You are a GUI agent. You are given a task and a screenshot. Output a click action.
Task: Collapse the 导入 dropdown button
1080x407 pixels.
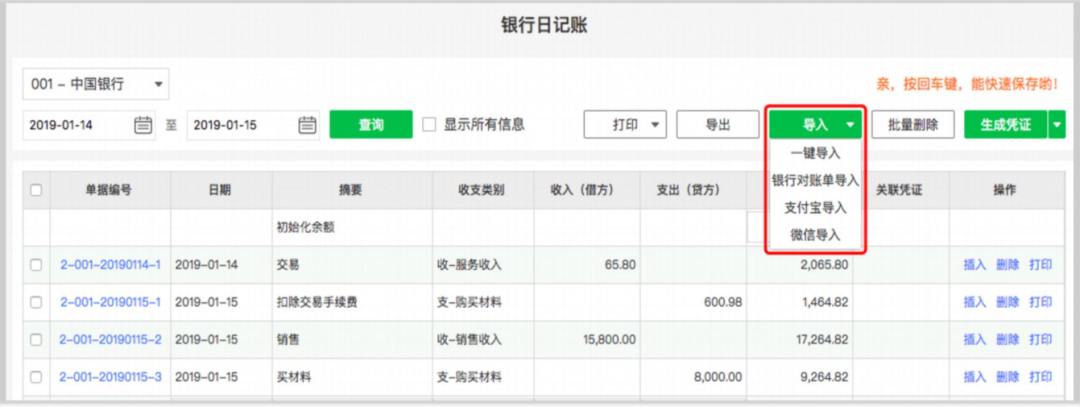click(x=816, y=125)
